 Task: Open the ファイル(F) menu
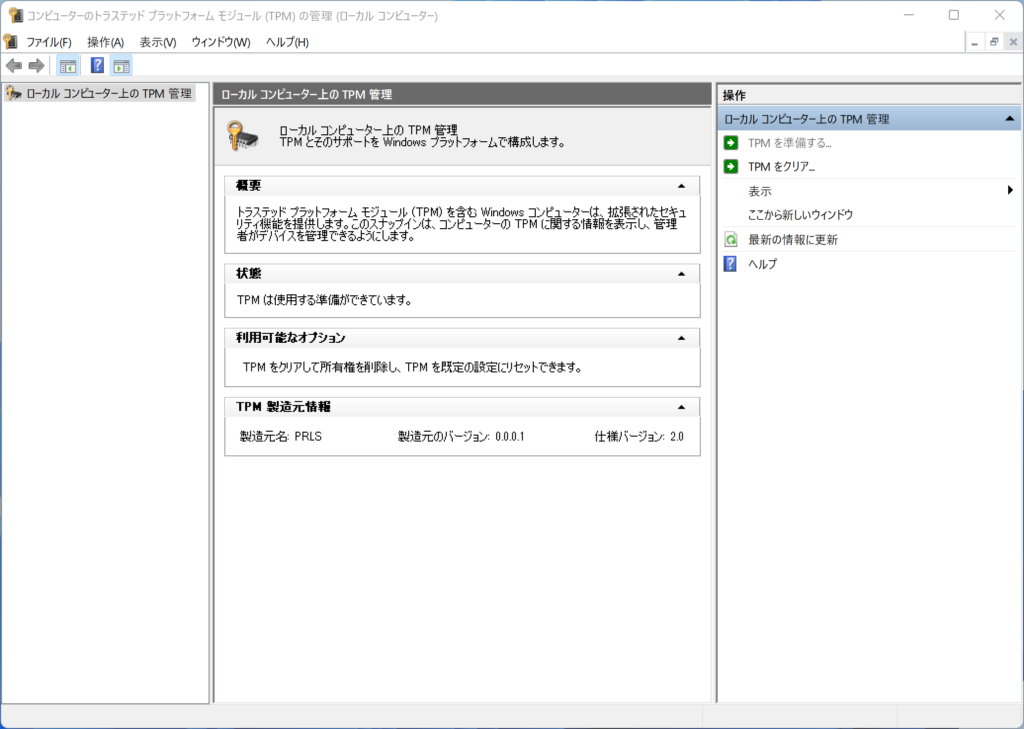click(x=49, y=42)
